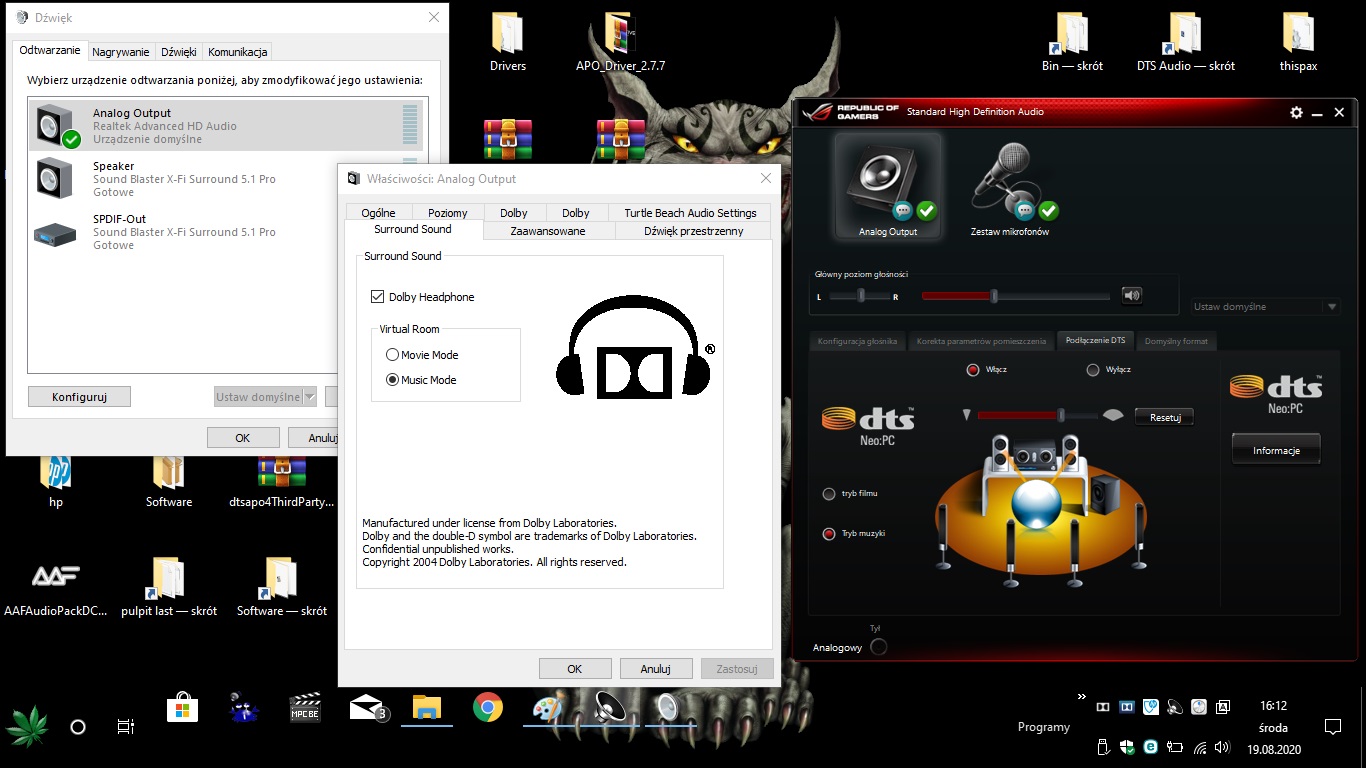
Task: Click the Analogowy Tył jack indicator
Action: click(878, 647)
